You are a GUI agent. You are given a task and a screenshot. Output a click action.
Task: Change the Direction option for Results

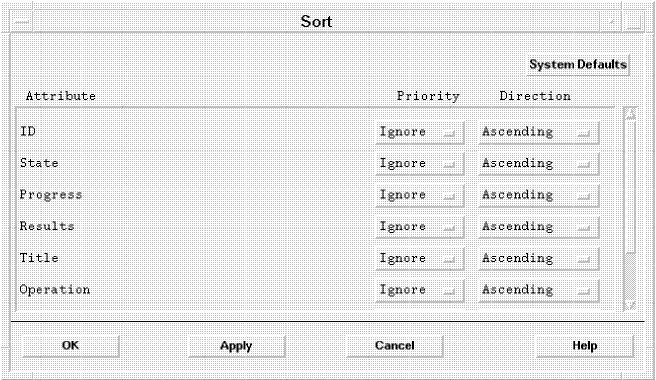(x=539, y=227)
